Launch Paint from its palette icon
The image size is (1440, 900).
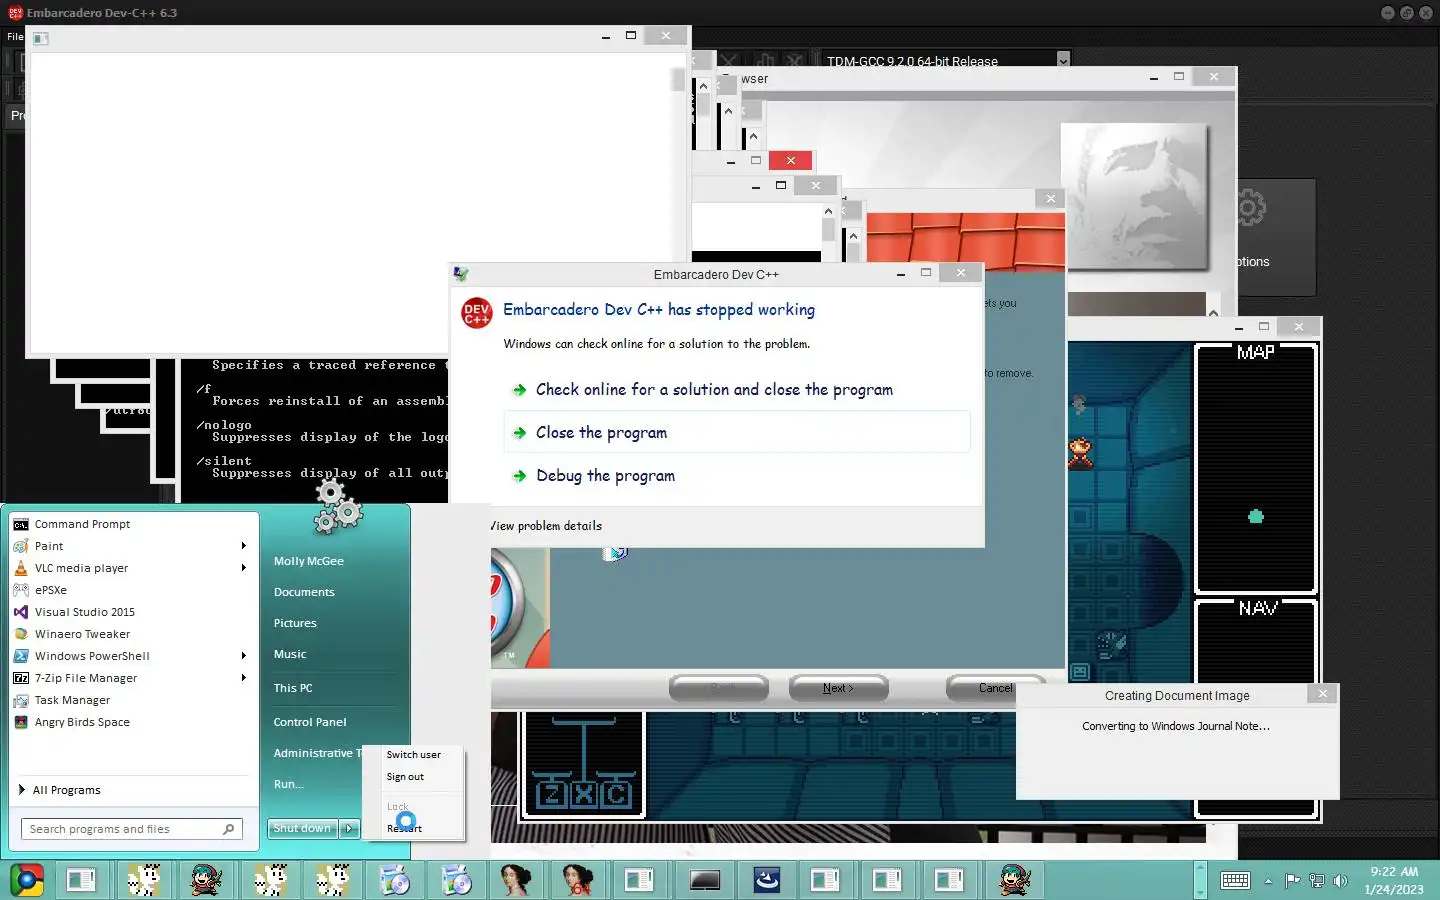(x=21, y=546)
